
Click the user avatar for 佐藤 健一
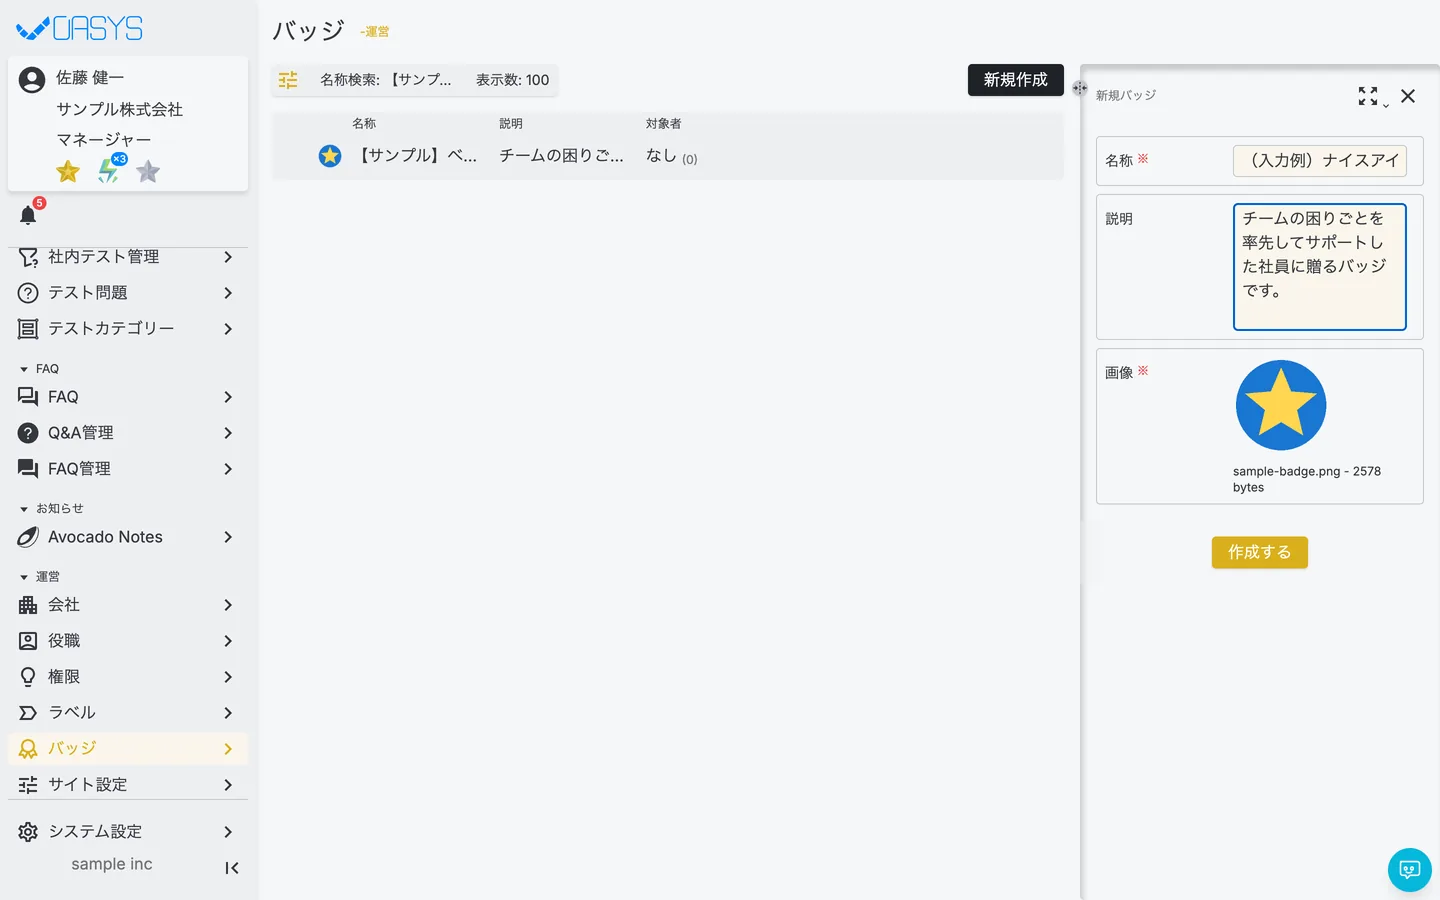[32, 80]
